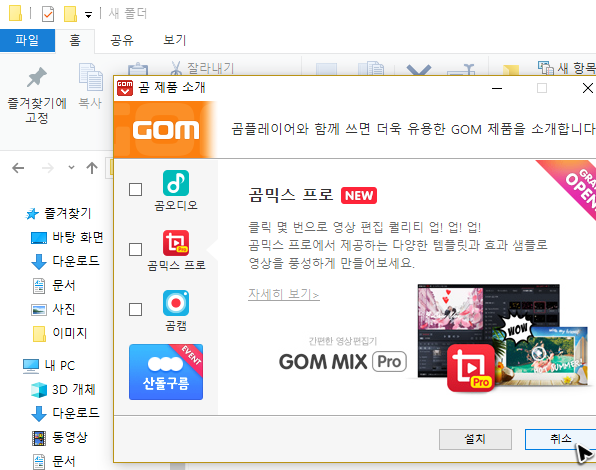Open the 자세히 보기 link
Image resolution: width=596 pixels, height=470 pixels.
284,294
